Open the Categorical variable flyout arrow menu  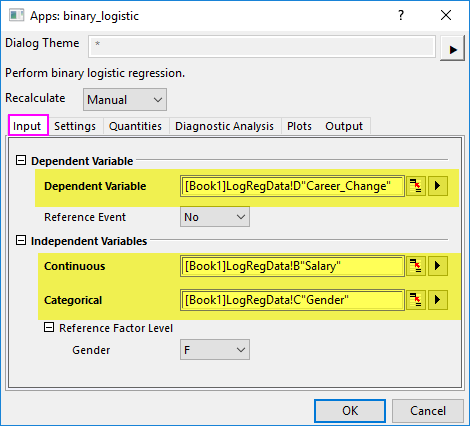pos(438,300)
